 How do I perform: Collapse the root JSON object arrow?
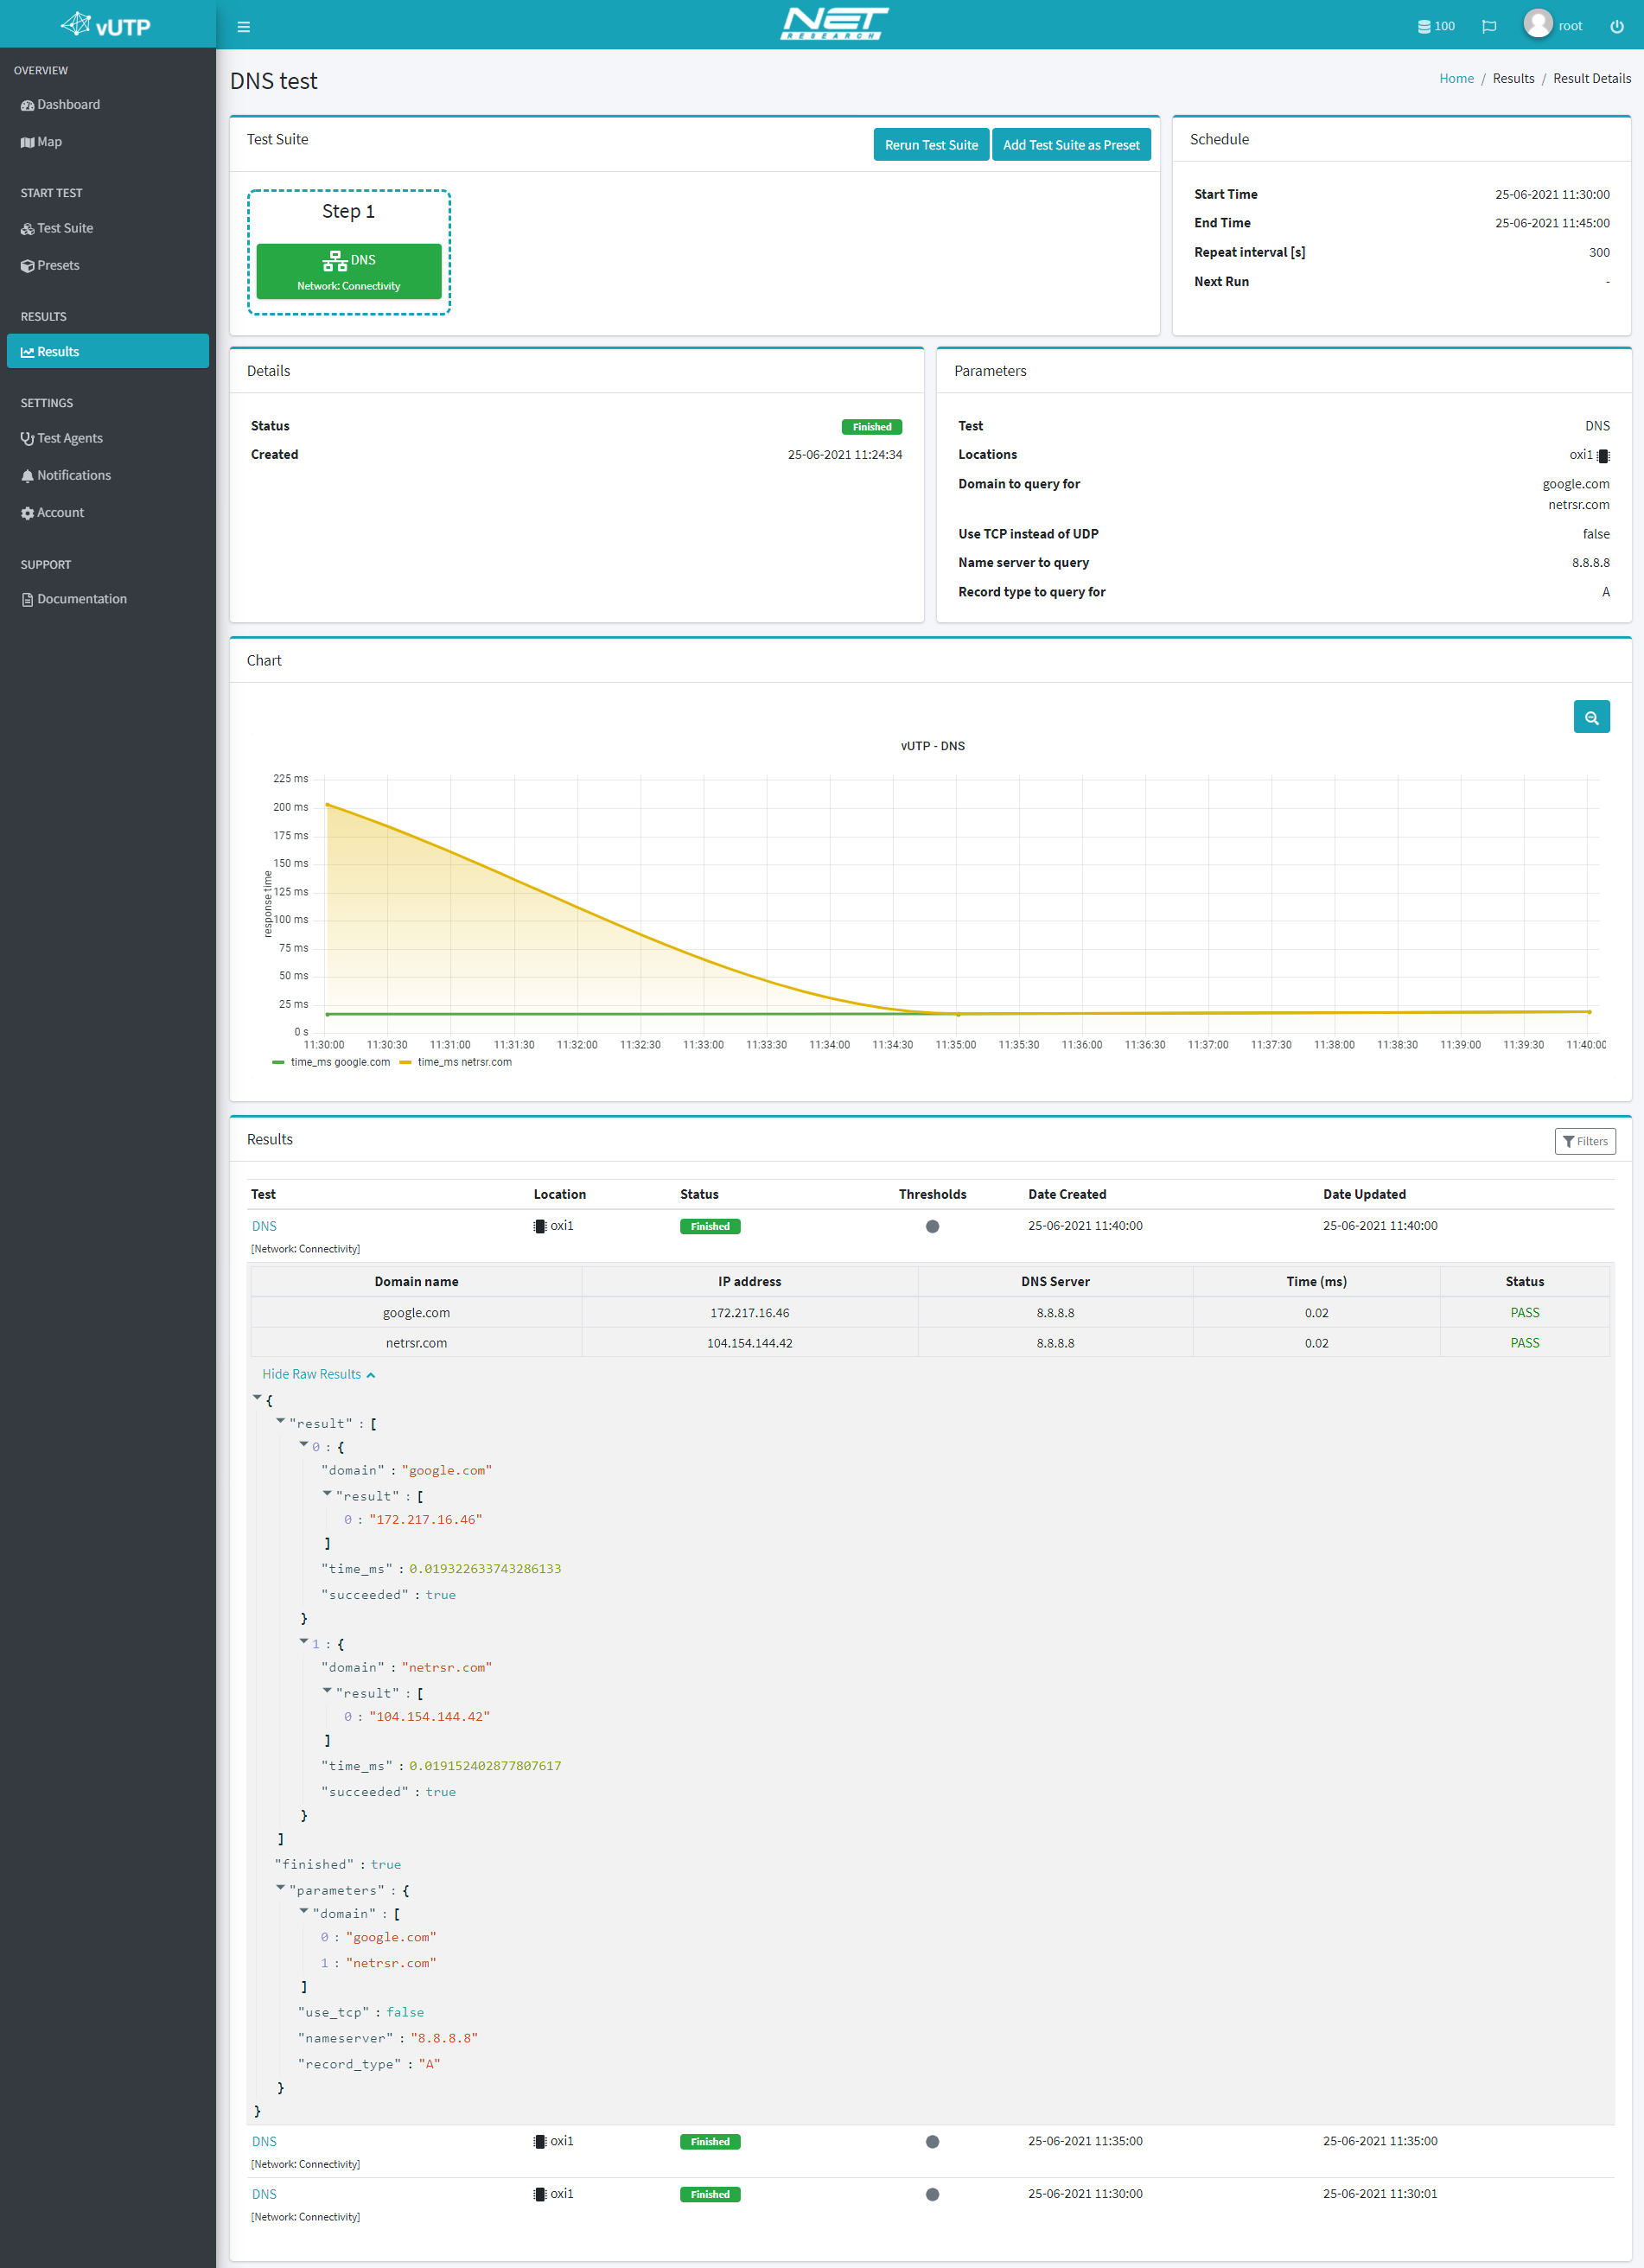pyautogui.click(x=257, y=1397)
